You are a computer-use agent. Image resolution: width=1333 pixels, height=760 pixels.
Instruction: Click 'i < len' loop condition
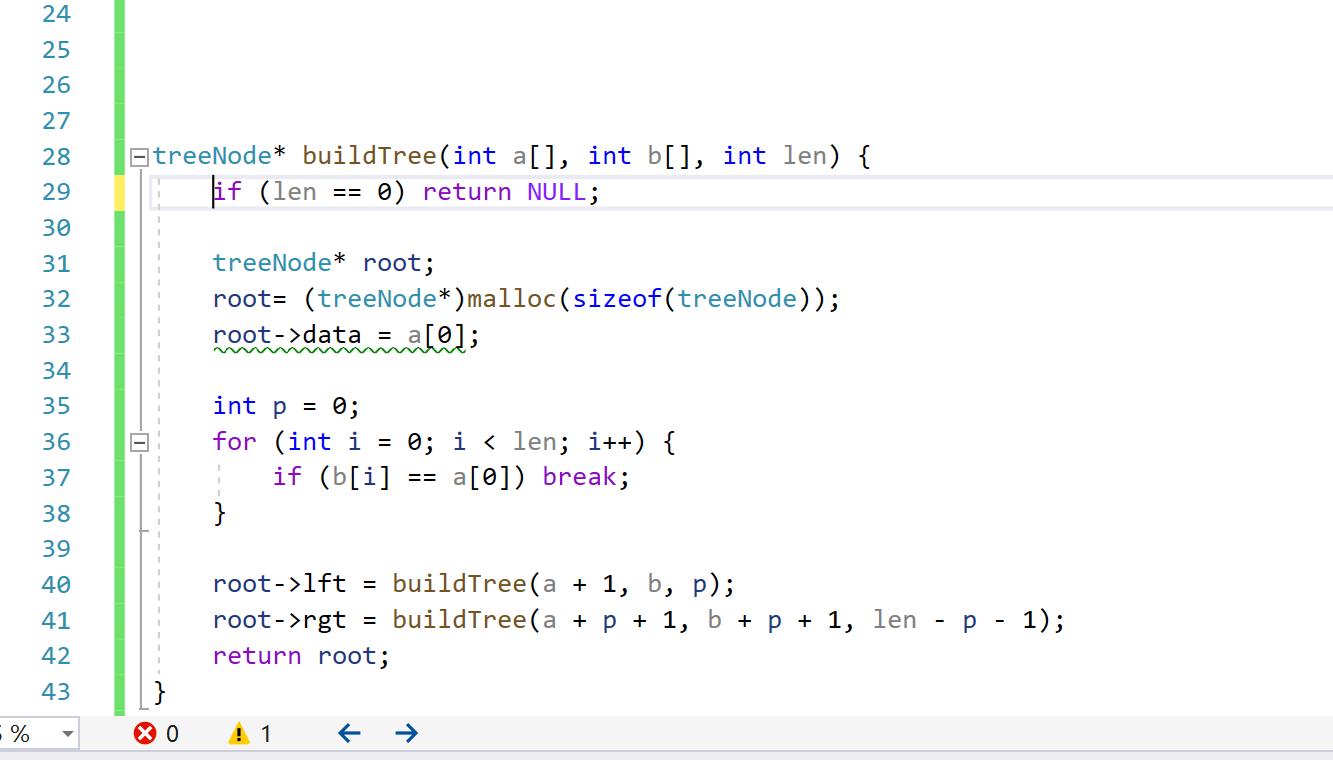504,441
